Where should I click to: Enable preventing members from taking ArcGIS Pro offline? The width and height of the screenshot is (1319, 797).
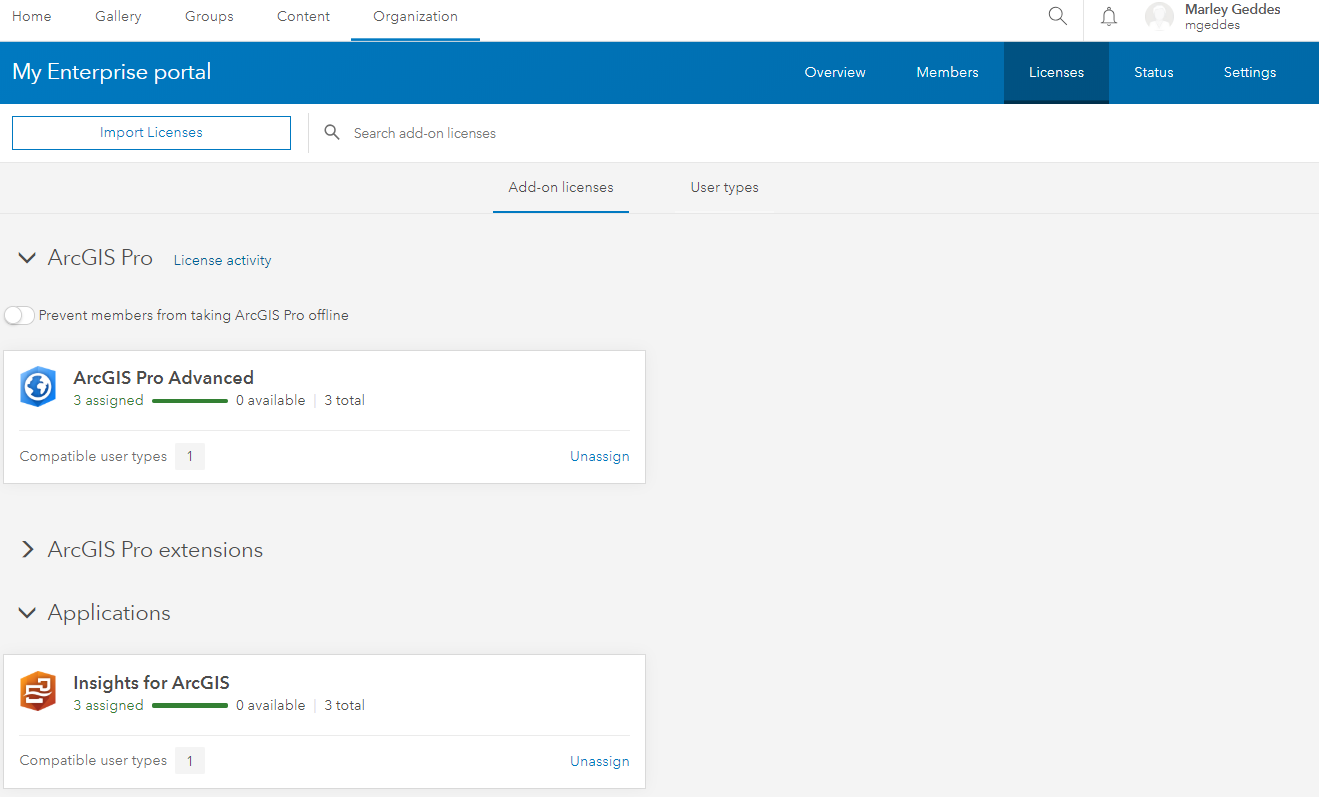(19, 314)
